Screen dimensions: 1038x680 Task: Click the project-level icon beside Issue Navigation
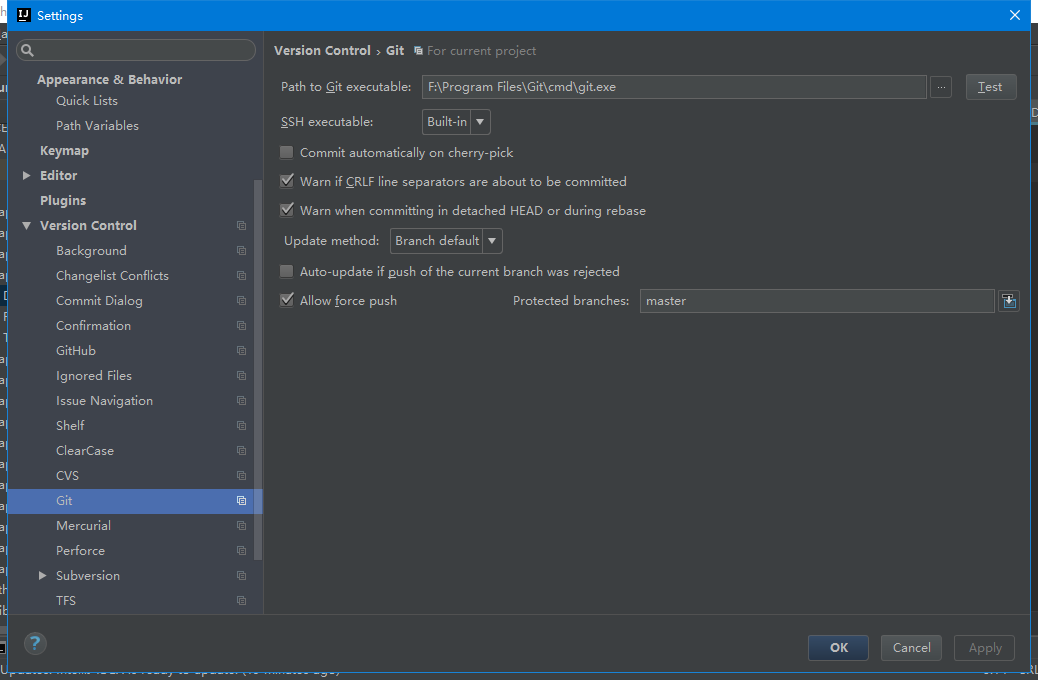(x=242, y=401)
